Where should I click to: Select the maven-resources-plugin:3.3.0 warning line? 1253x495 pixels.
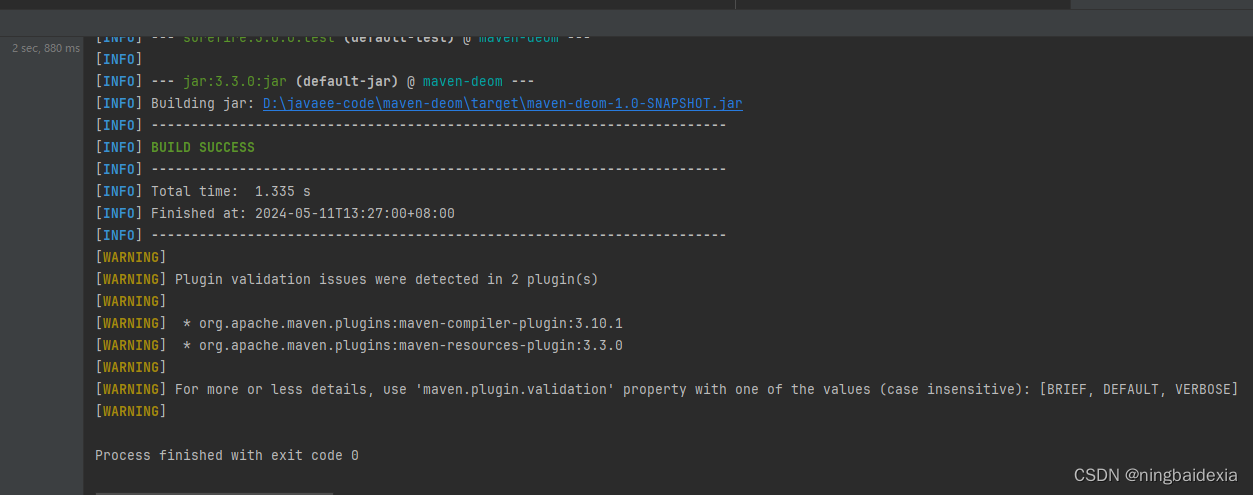(x=359, y=345)
